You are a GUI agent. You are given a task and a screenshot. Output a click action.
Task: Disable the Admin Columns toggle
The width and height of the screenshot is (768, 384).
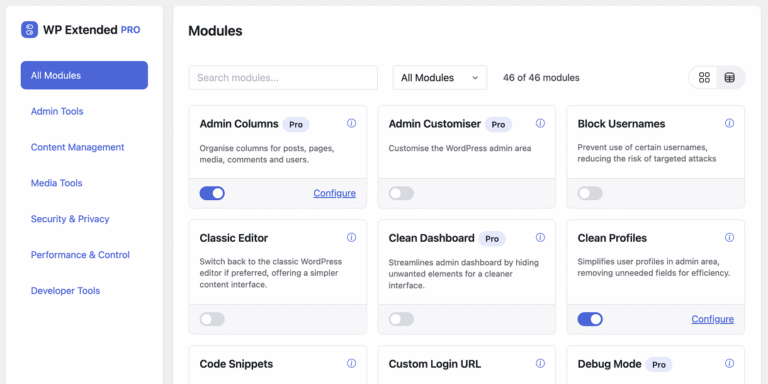tap(212, 193)
